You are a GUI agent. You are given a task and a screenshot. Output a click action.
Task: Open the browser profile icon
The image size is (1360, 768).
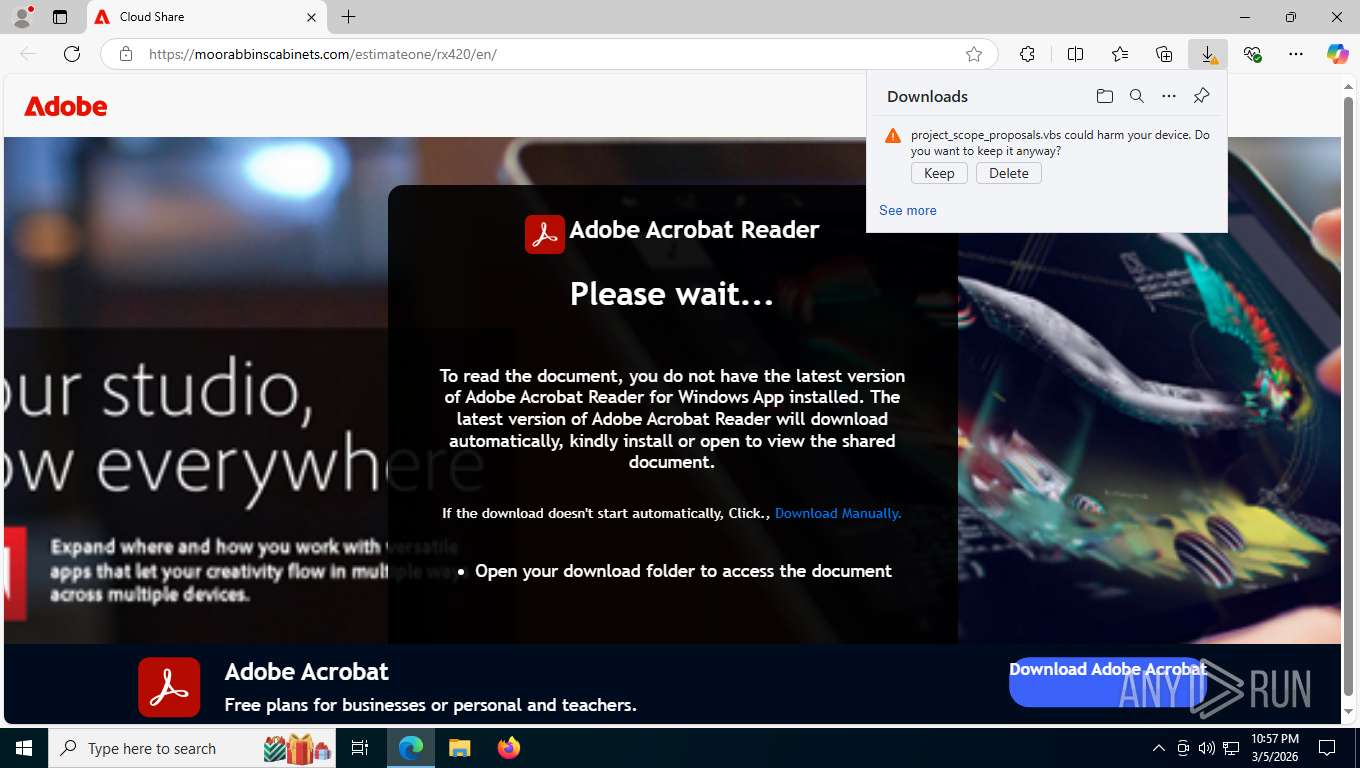click(x=21, y=17)
